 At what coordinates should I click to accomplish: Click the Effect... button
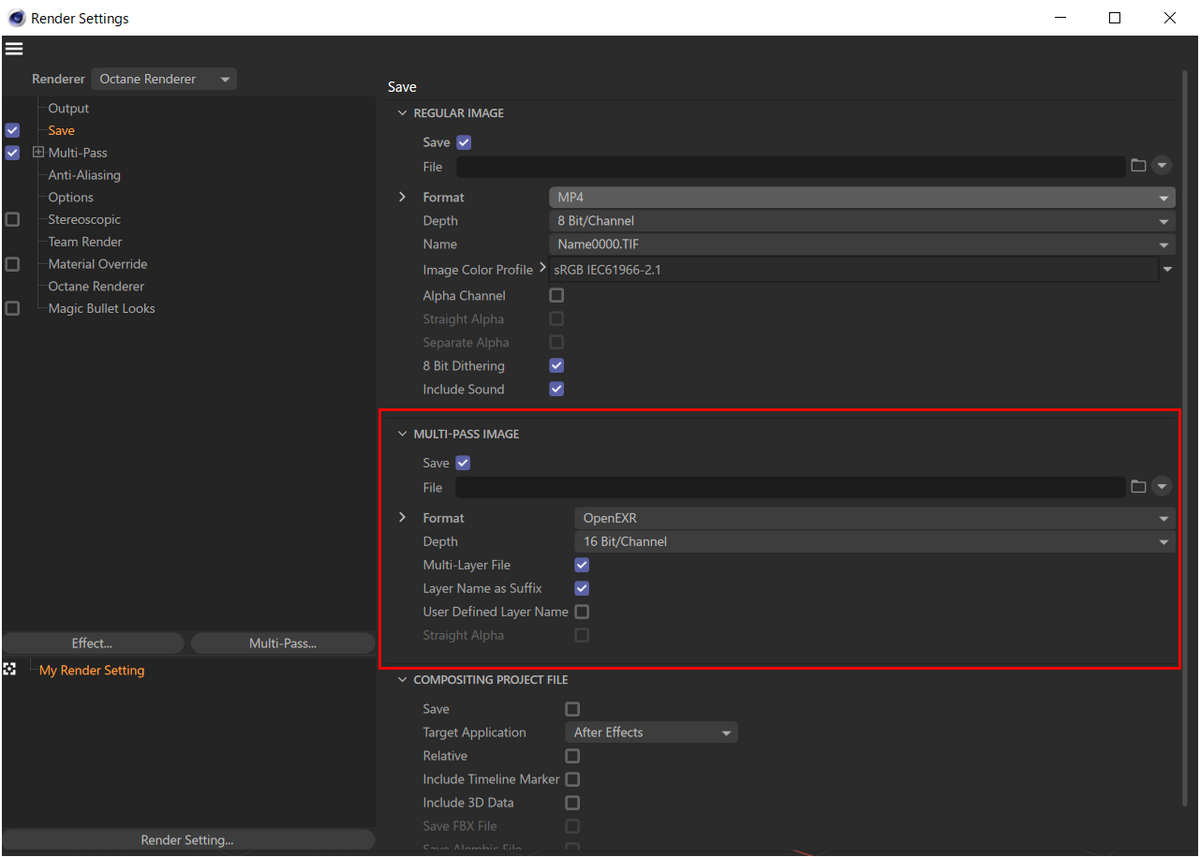click(x=92, y=642)
